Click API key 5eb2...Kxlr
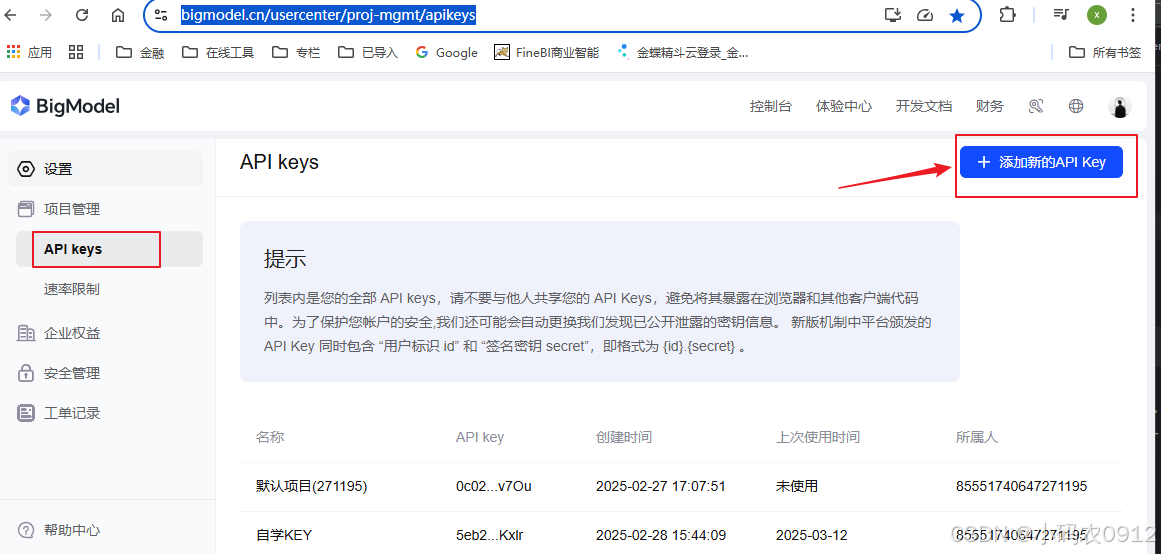This screenshot has width=1161, height=554. pyautogui.click(x=489, y=535)
